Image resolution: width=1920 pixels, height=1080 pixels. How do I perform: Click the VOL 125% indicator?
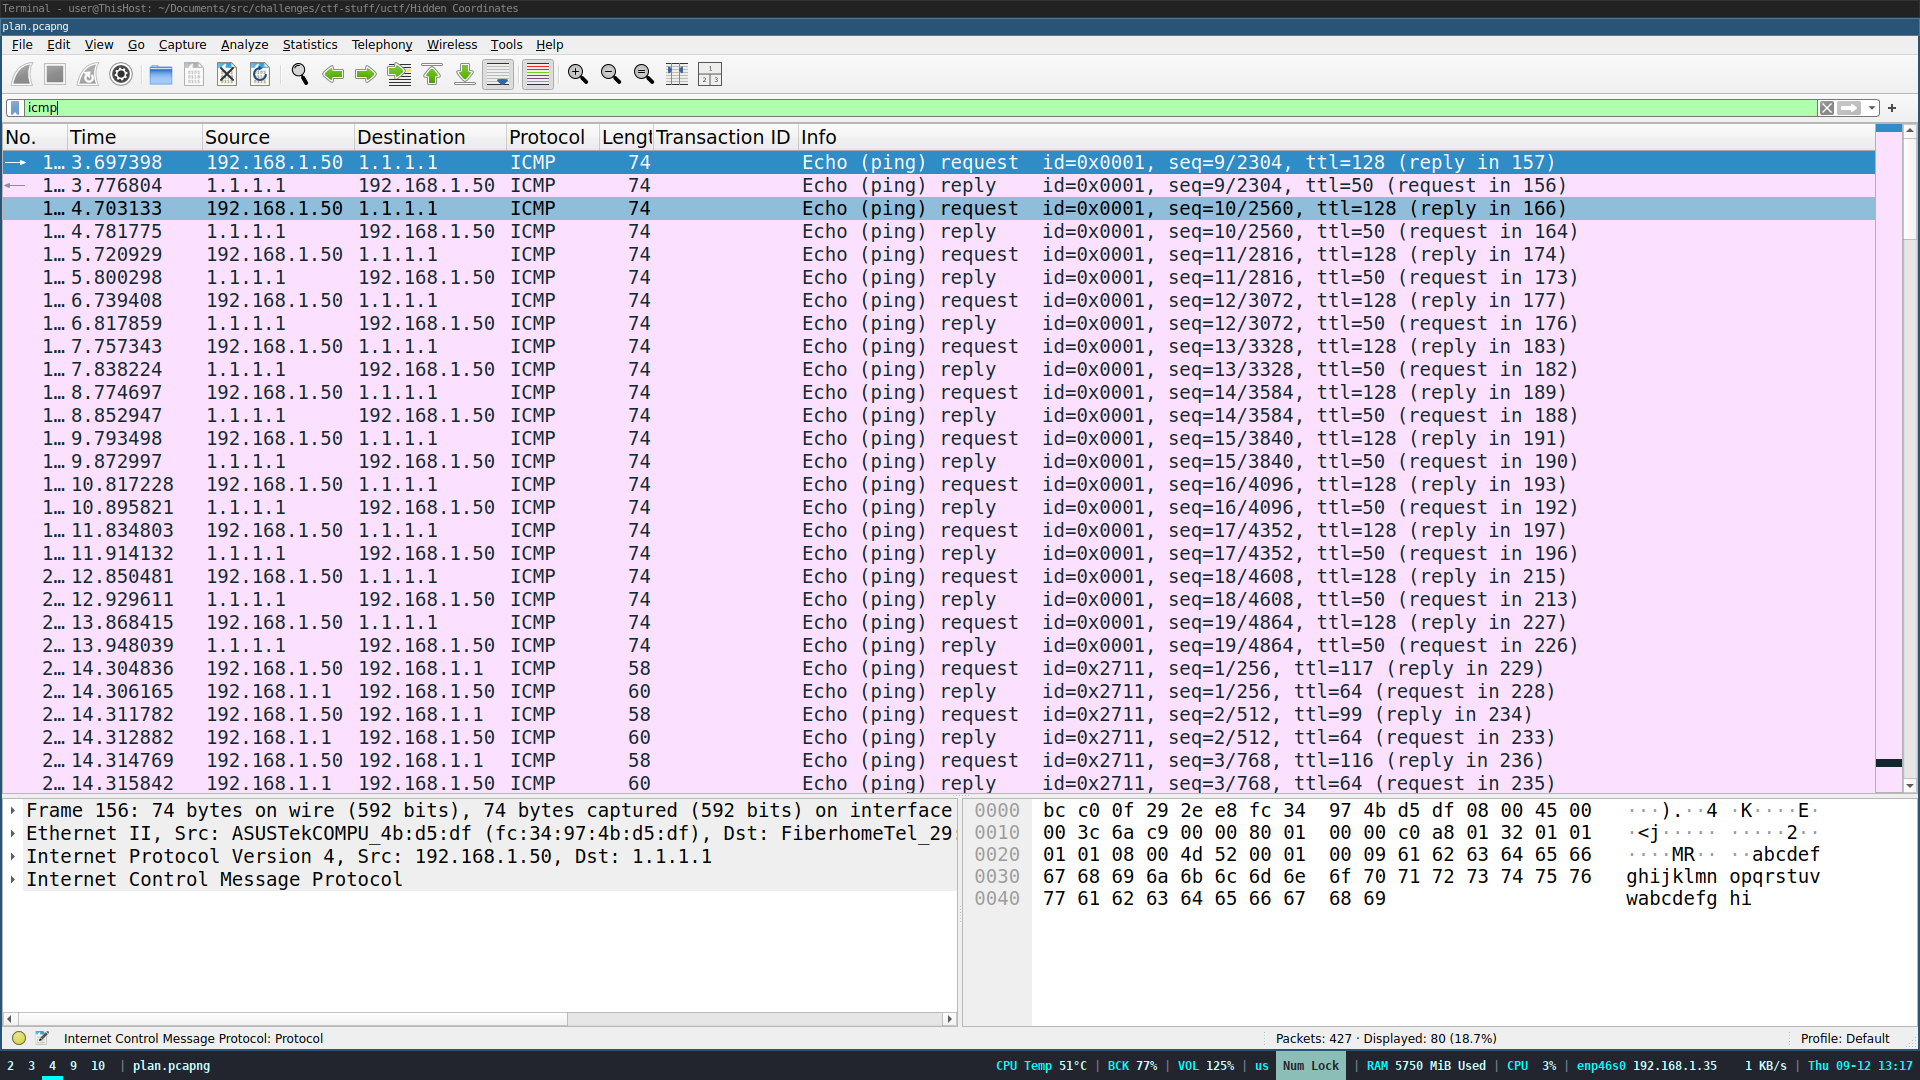[1205, 1065]
